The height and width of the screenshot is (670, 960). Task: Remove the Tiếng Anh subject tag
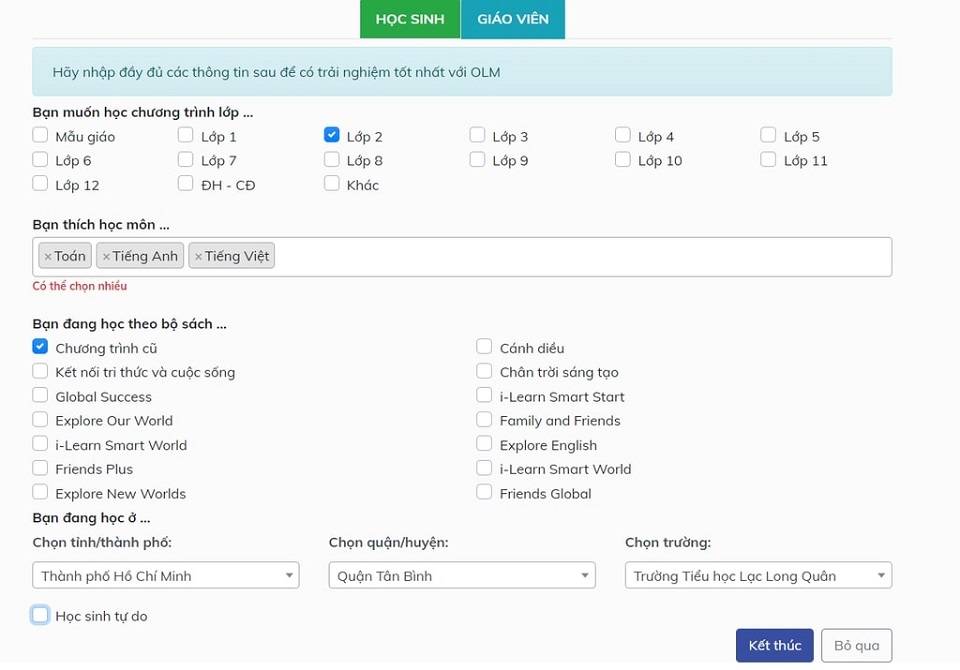click(x=106, y=257)
